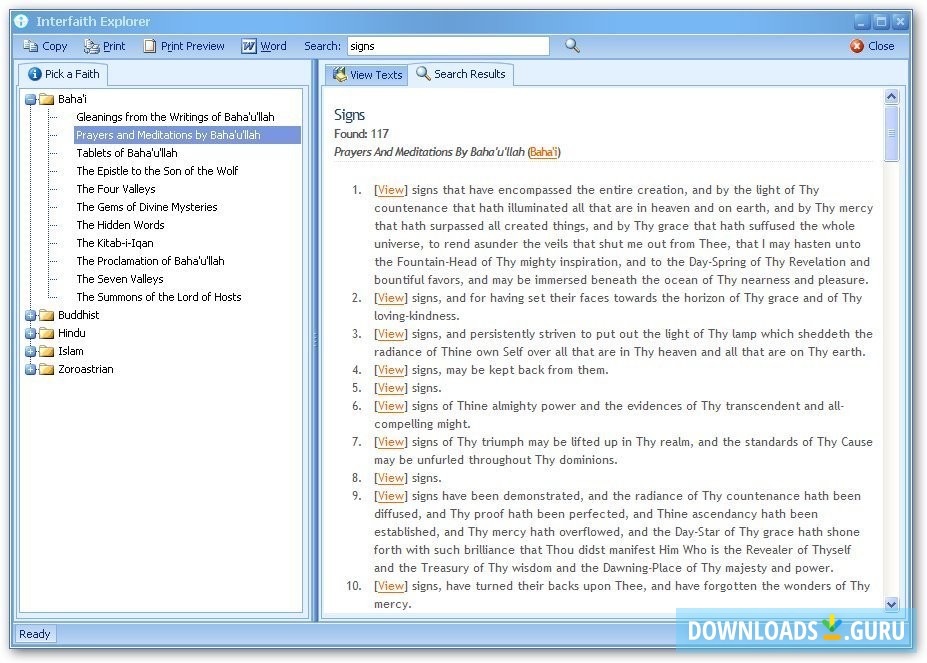Image resolution: width=927 pixels, height=663 pixels.
Task: Click the search text input field
Action: [x=447, y=46]
